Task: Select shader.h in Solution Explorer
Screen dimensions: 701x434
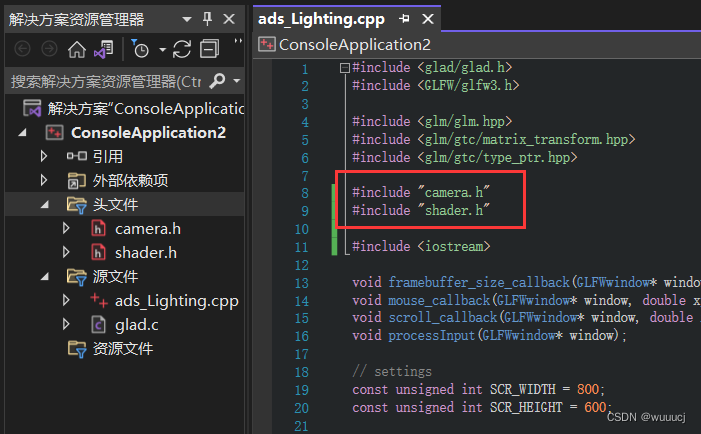Action: [x=146, y=253]
